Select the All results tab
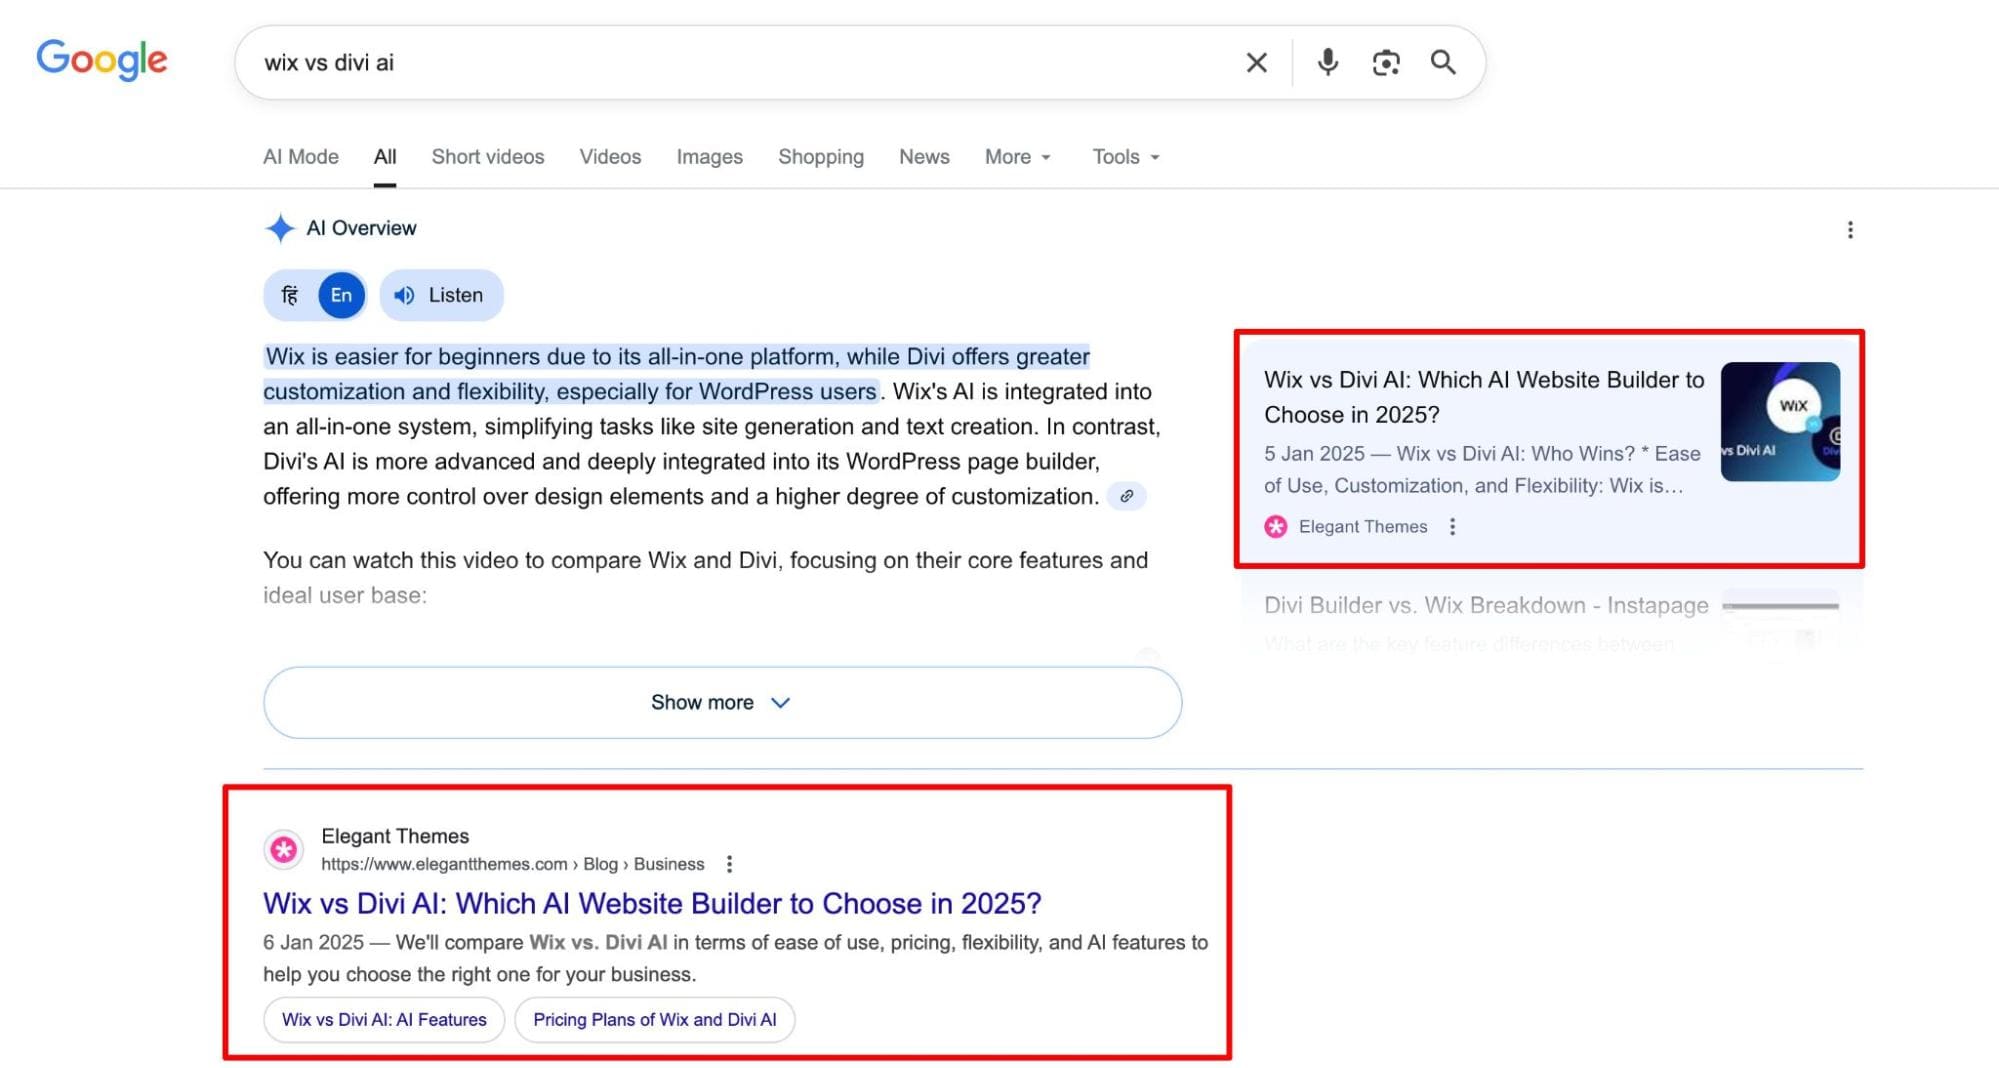The height and width of the screenshot is (1068, 1999). click(x=385, y=157)
